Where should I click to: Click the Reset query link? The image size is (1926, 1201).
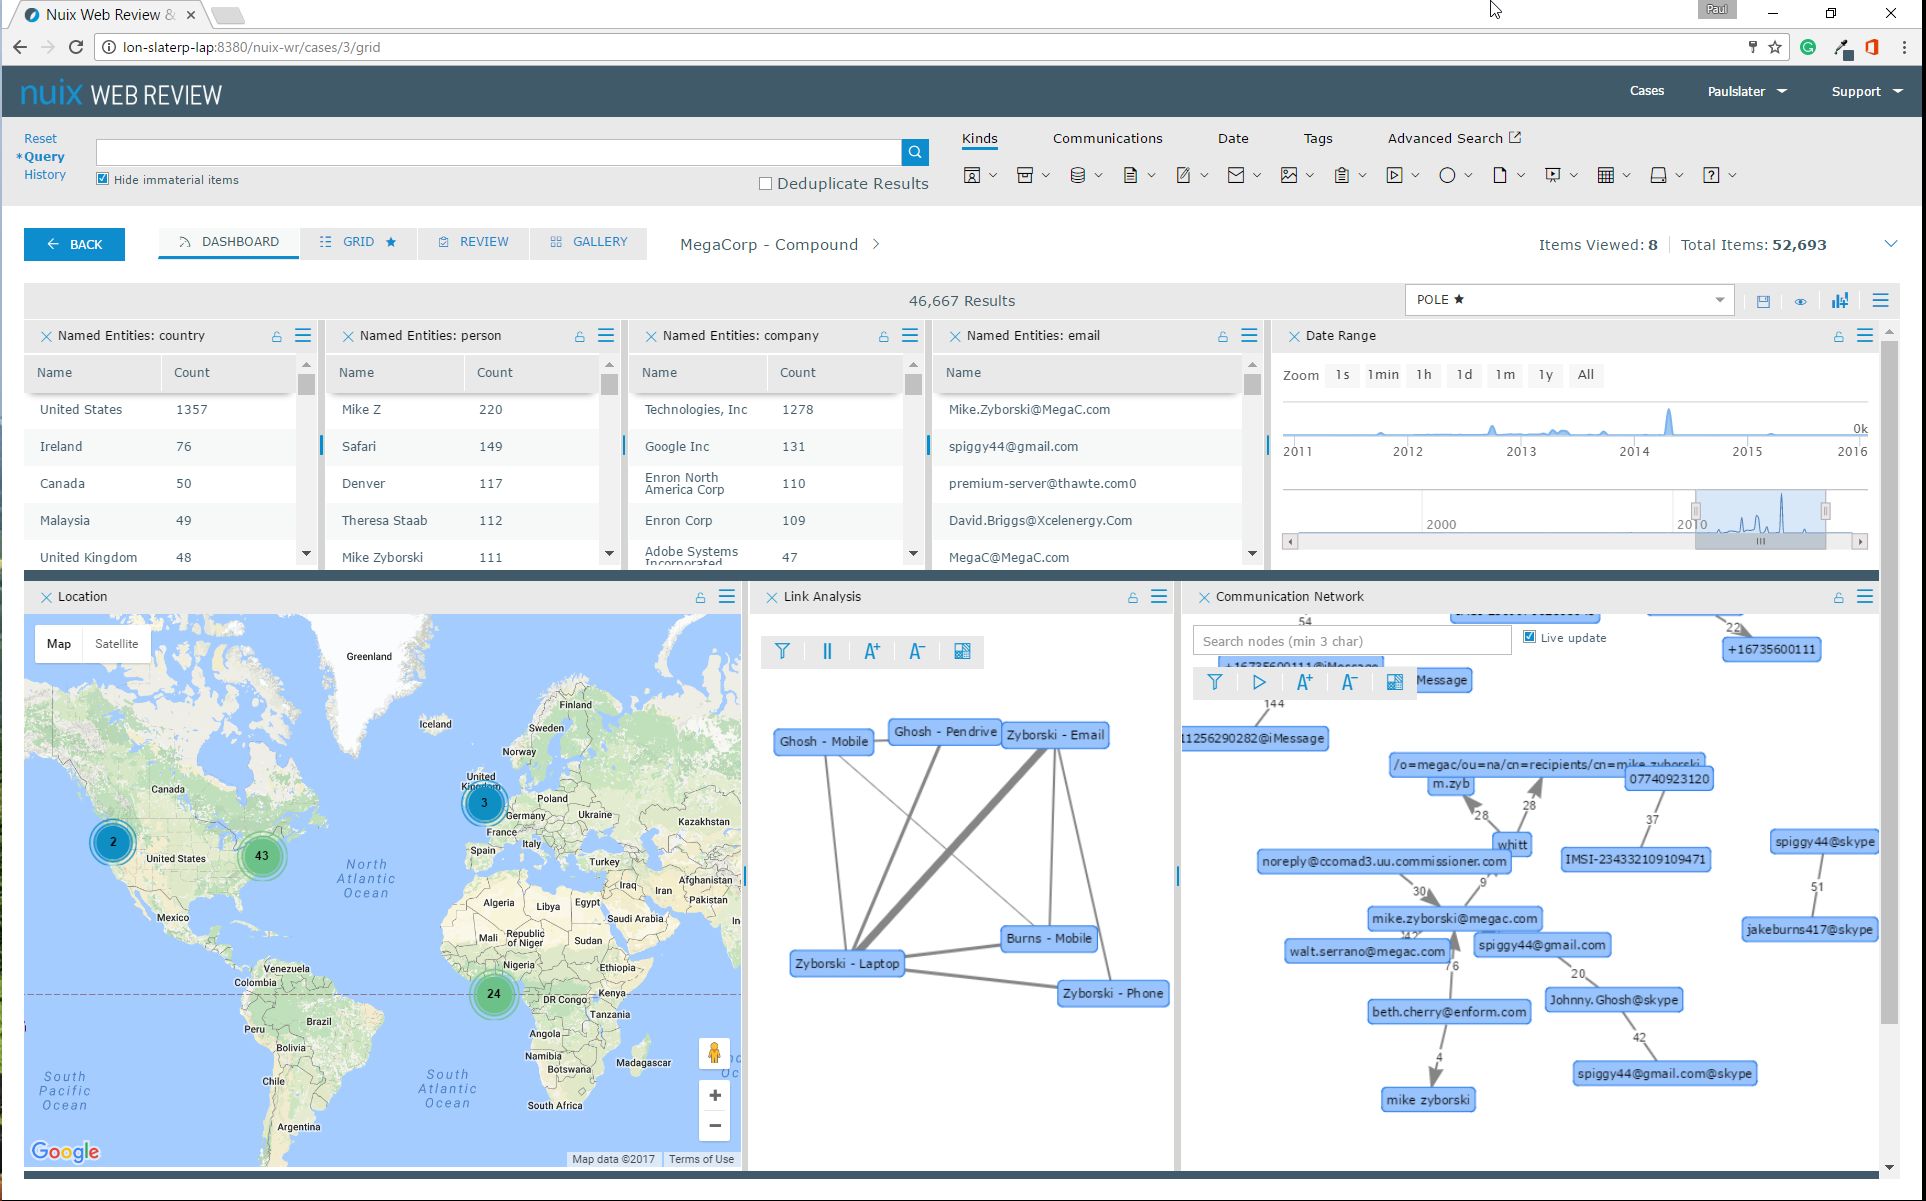(x=41, y=139)
